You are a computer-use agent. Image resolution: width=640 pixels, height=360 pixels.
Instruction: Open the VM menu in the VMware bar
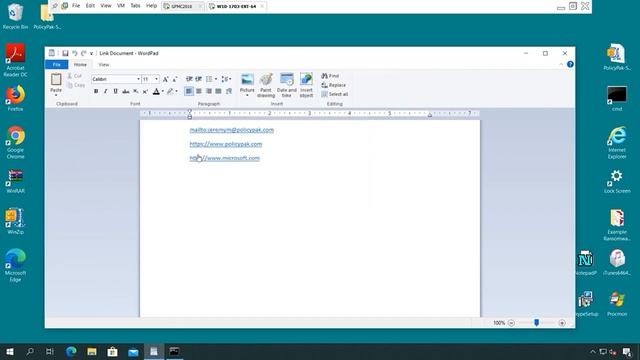(x=121, y=6)
